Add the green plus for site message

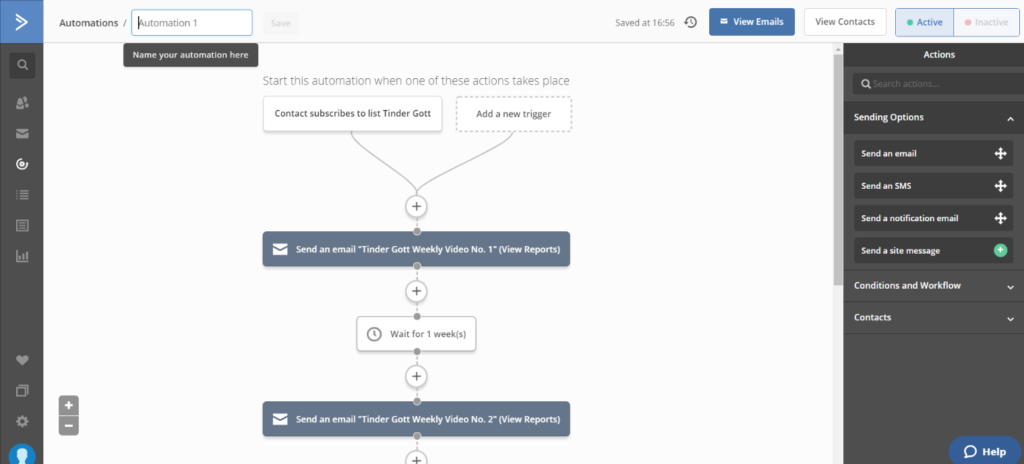point(1000,250)
